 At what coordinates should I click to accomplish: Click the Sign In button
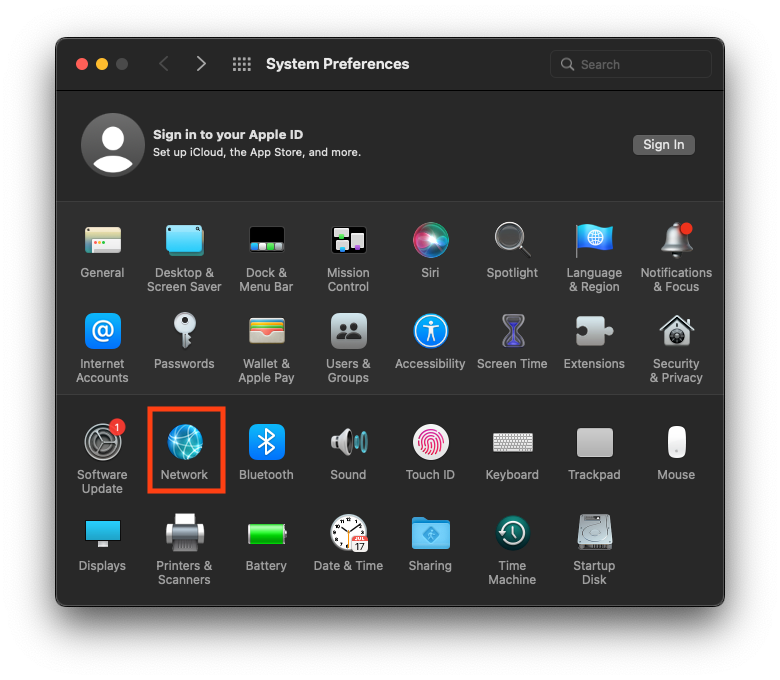click(x=663, y=145)
